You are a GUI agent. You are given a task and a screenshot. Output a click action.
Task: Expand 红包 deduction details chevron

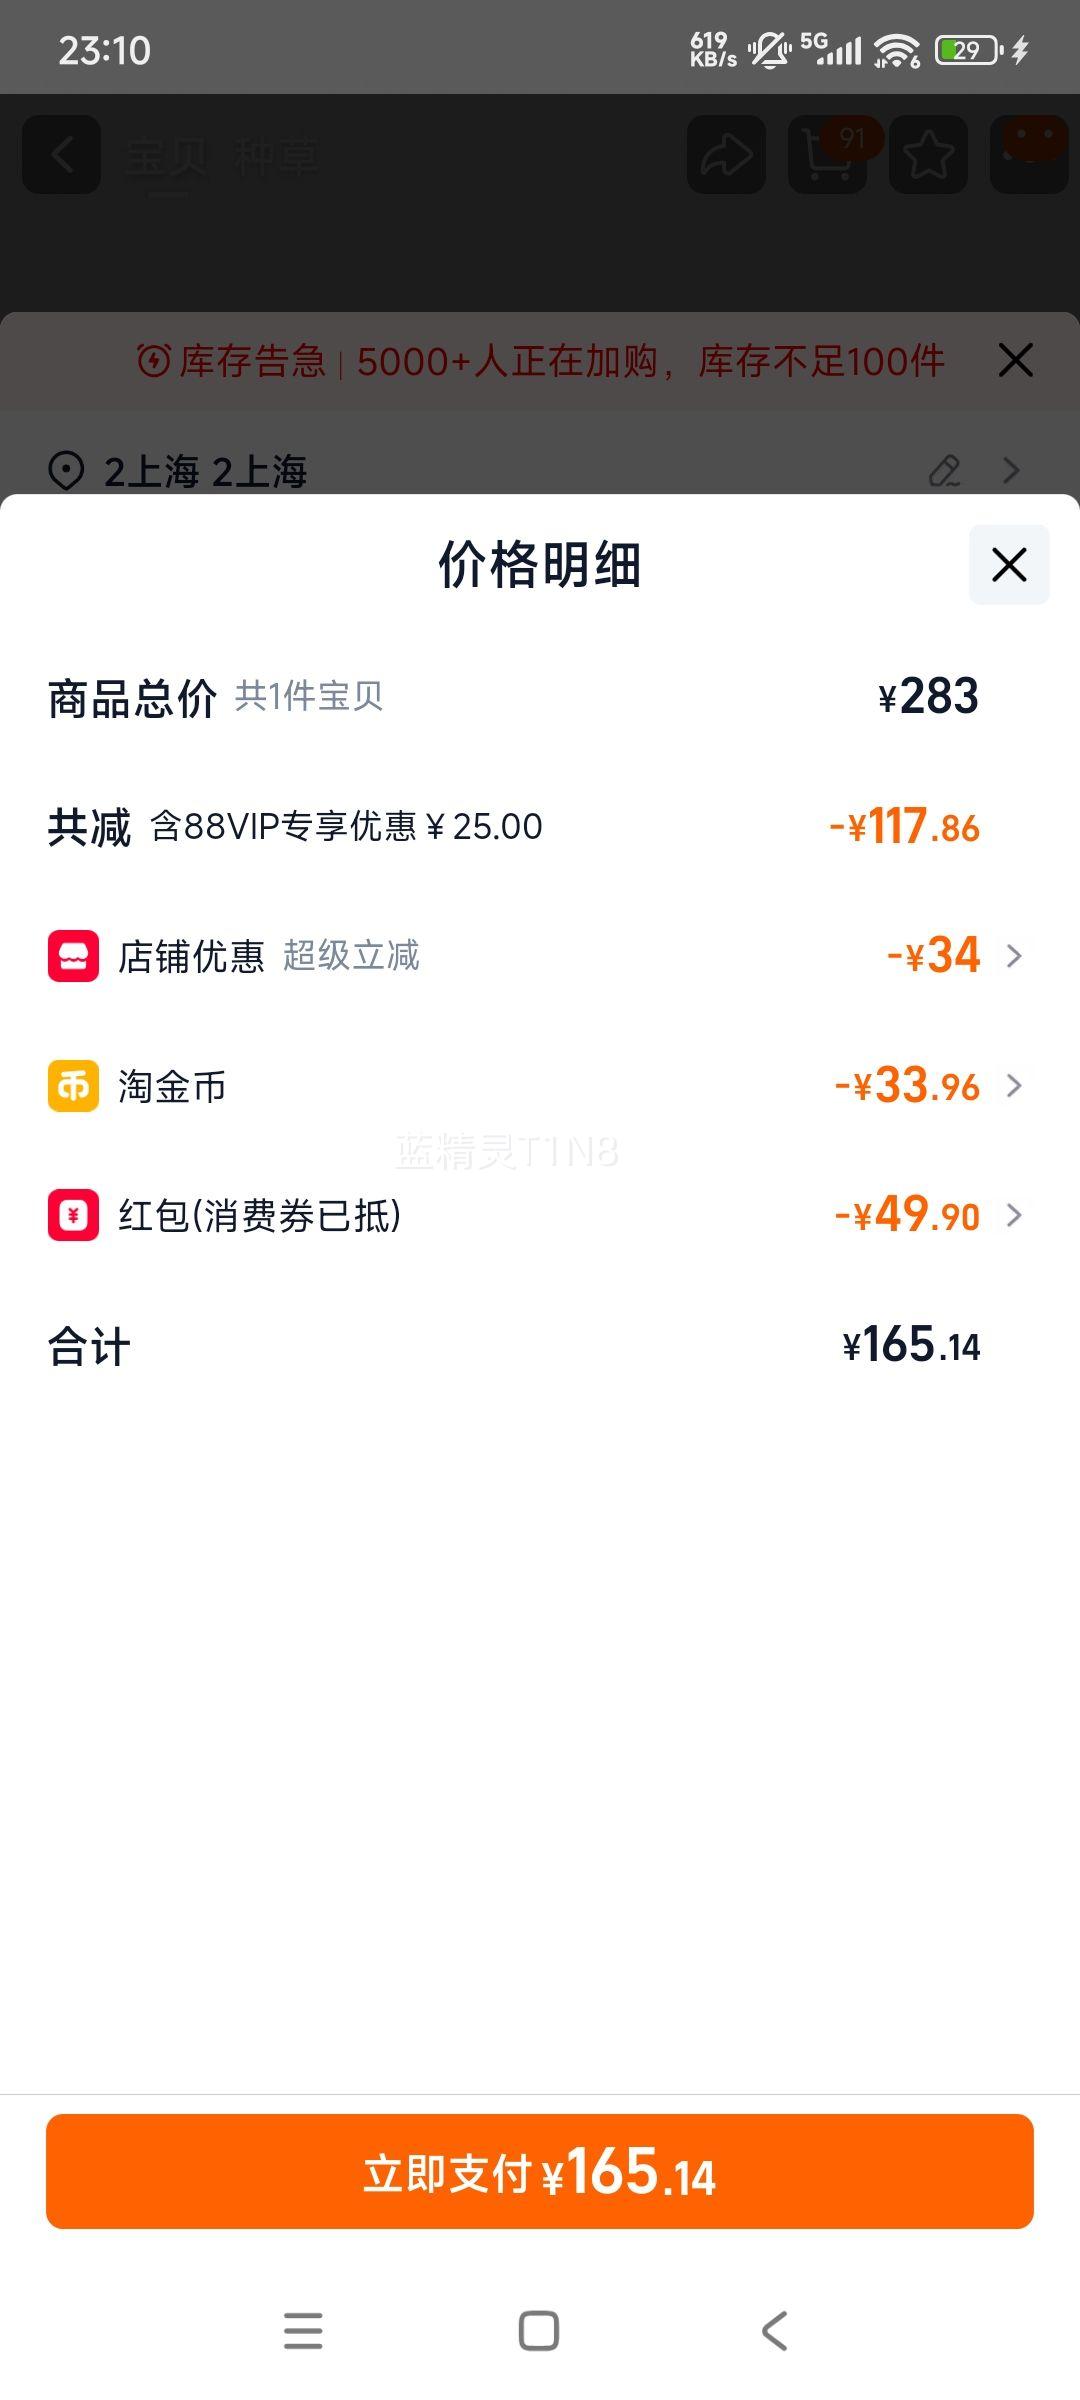pos(1014,1215)
